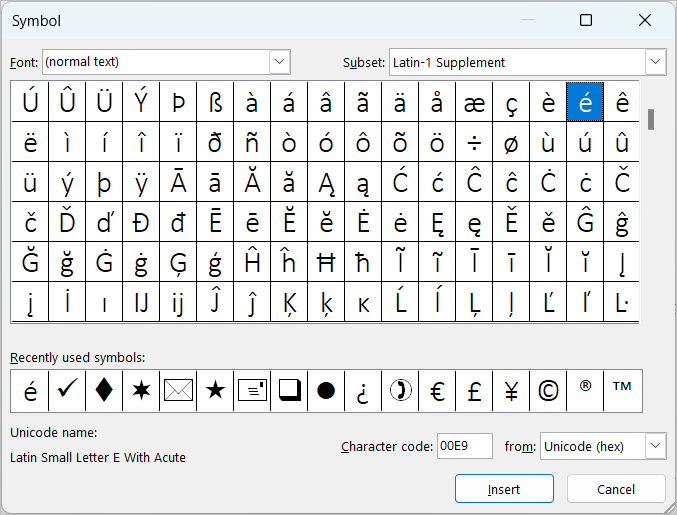
Task: Select the pound sign recent symbol
Action: pyautogui.click(x=474, y=391)
